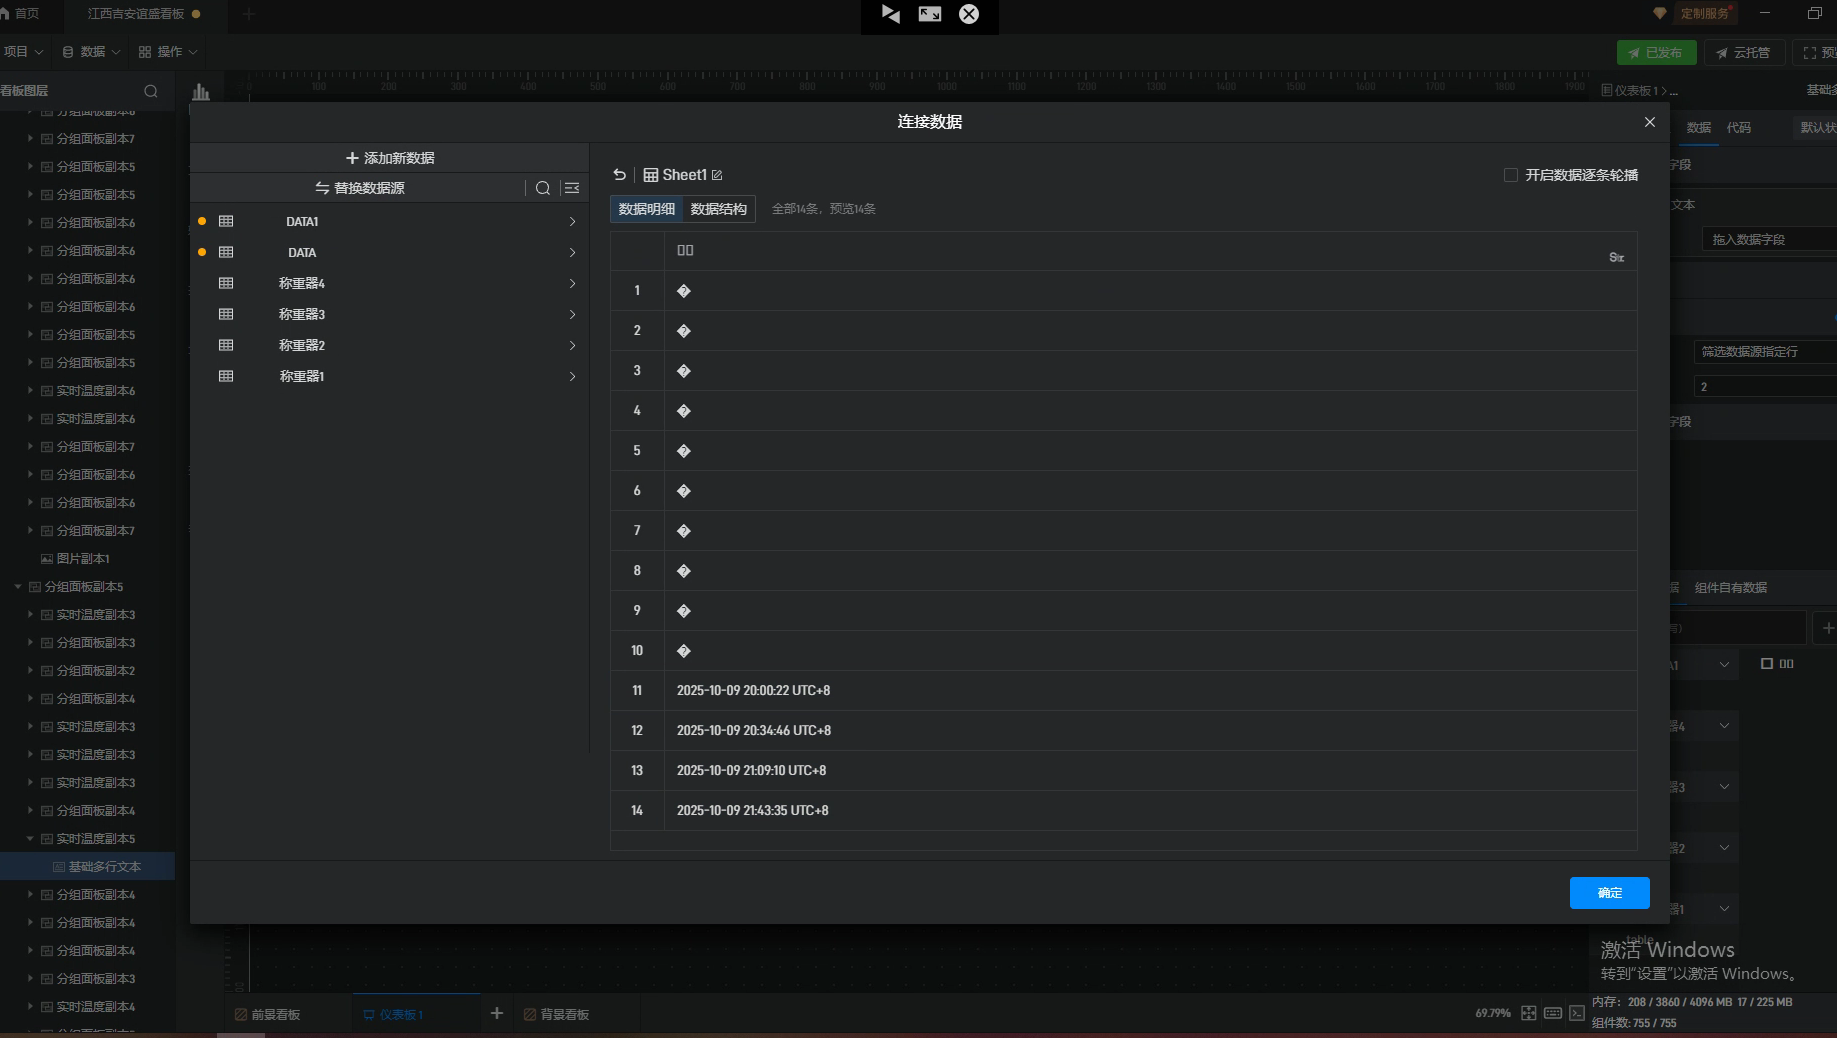Expand the DATA1 data source arrow

(x=572, y=222)
